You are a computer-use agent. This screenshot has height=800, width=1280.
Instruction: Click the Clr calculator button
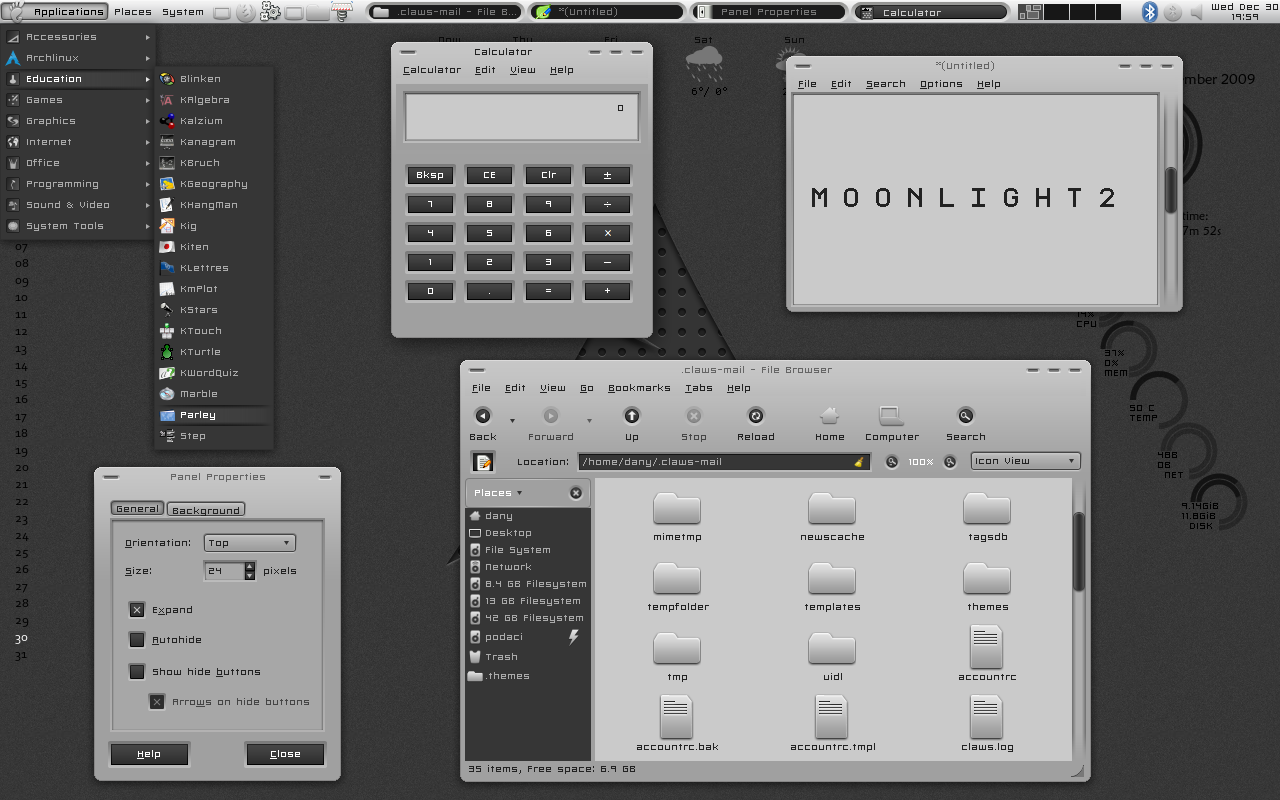pyautogui.click(x=549, y=175)
